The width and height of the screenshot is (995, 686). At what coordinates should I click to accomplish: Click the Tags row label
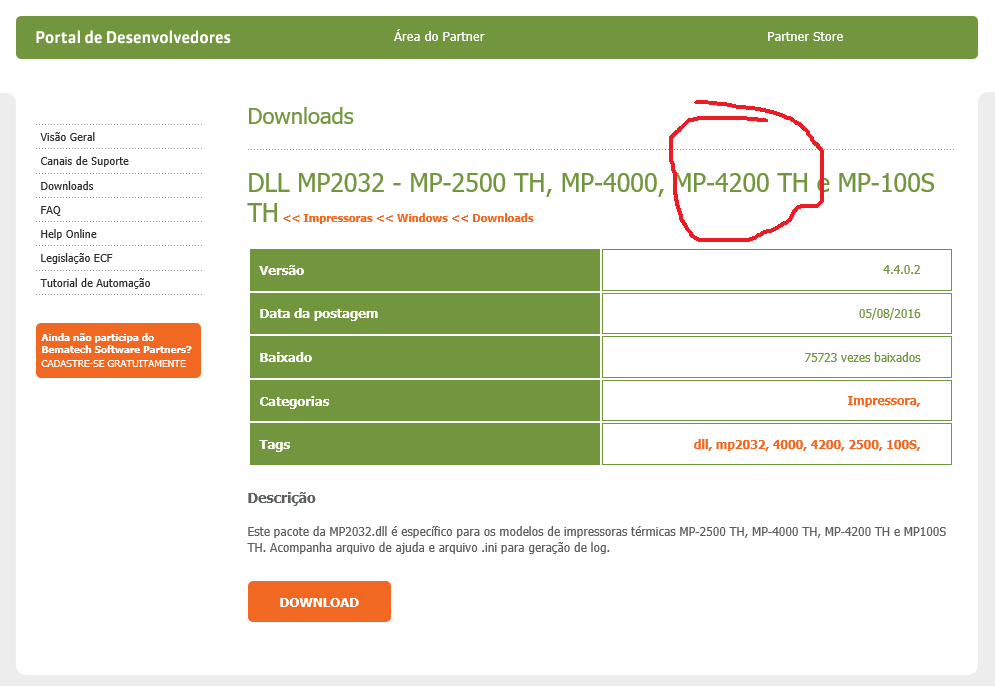275,444
